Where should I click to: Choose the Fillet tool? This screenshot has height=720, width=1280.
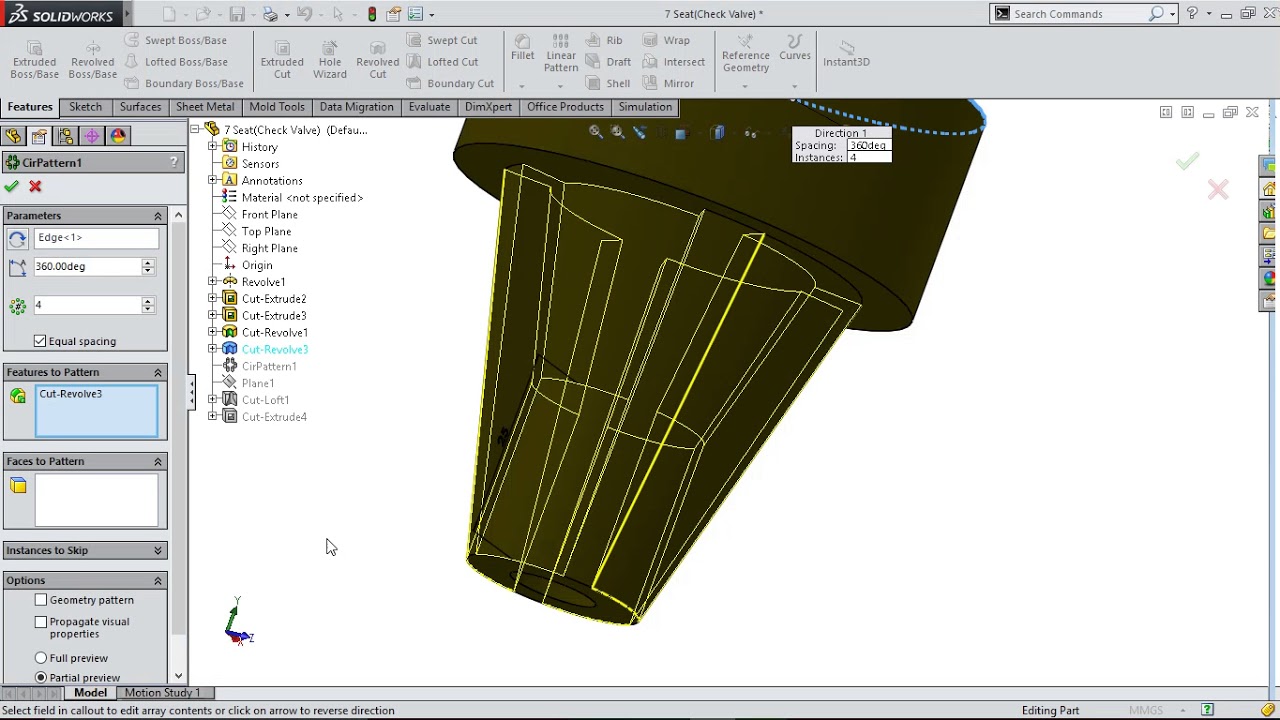point(522,48)
